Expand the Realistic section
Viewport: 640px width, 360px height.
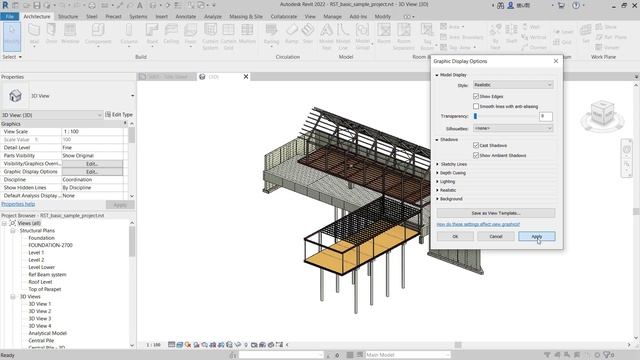click(438, 190)
